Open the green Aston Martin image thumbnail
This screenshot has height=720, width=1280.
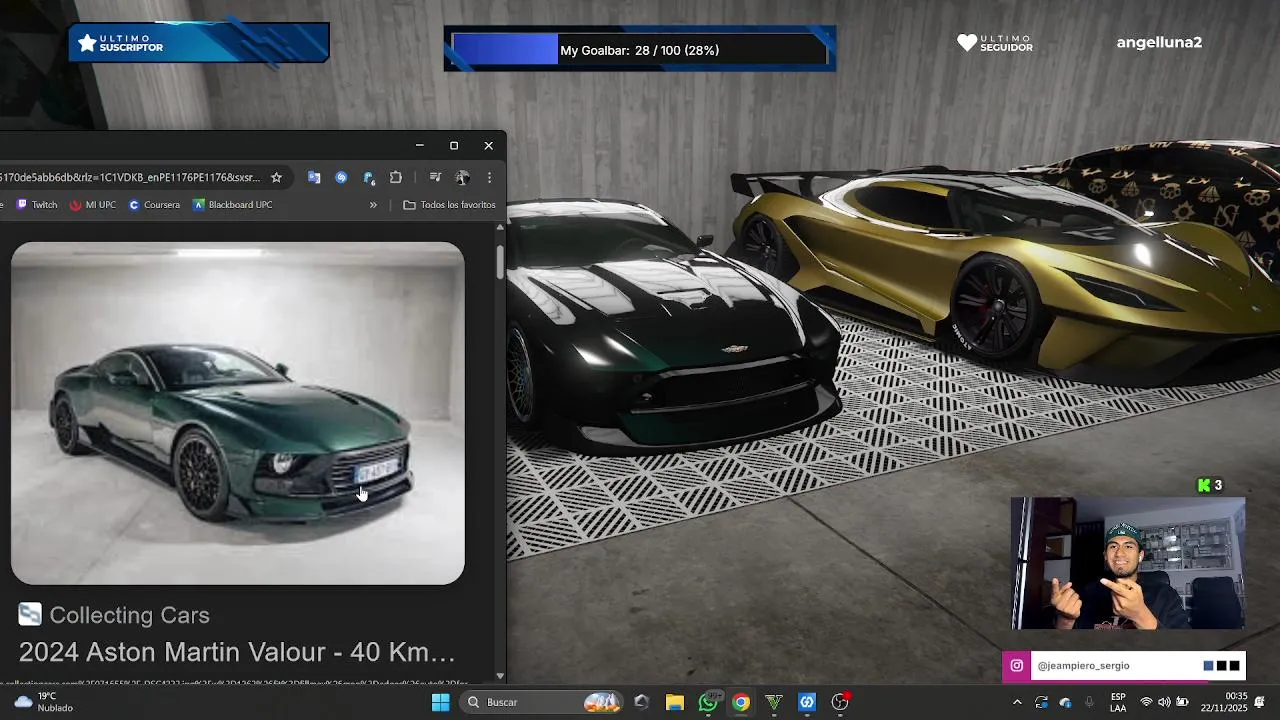(x=238, y=413)
